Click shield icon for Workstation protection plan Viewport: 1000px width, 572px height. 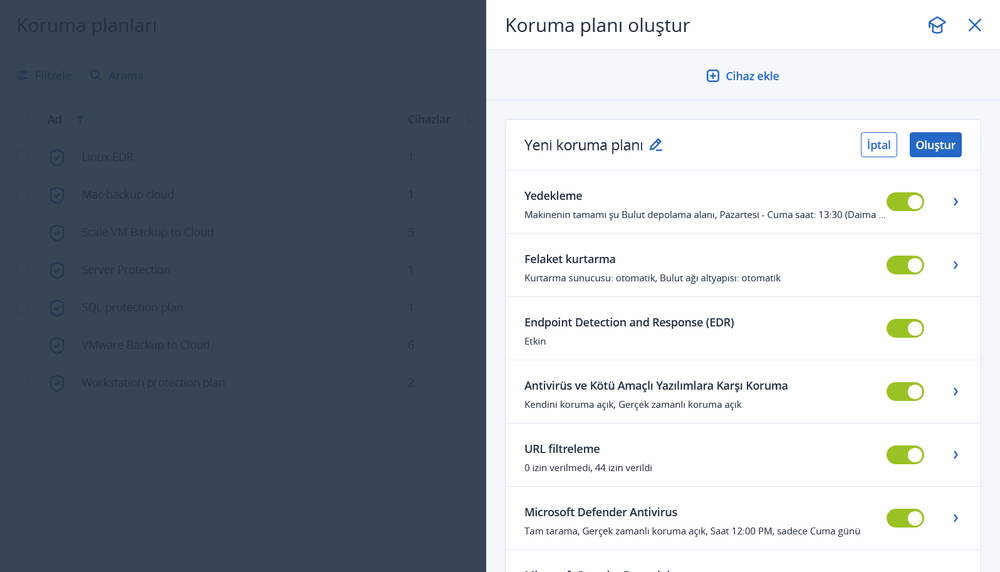57,383
